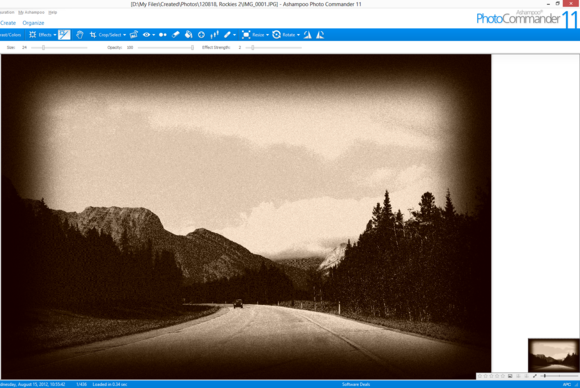Select the eraser tool in toolbar
This screenshot has height=388, width=580.
click(x=176, y=35)
